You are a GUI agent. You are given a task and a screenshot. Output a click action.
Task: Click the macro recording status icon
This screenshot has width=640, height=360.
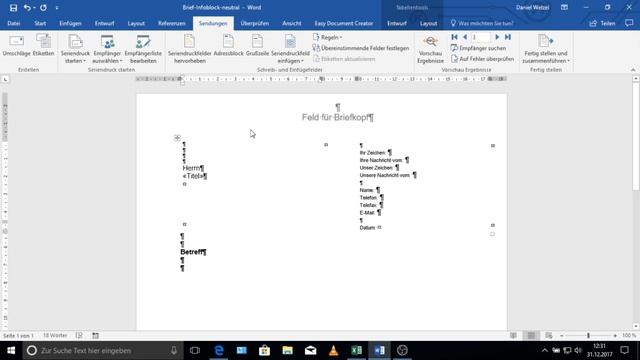pyautogui.click(x=96, y=336)
